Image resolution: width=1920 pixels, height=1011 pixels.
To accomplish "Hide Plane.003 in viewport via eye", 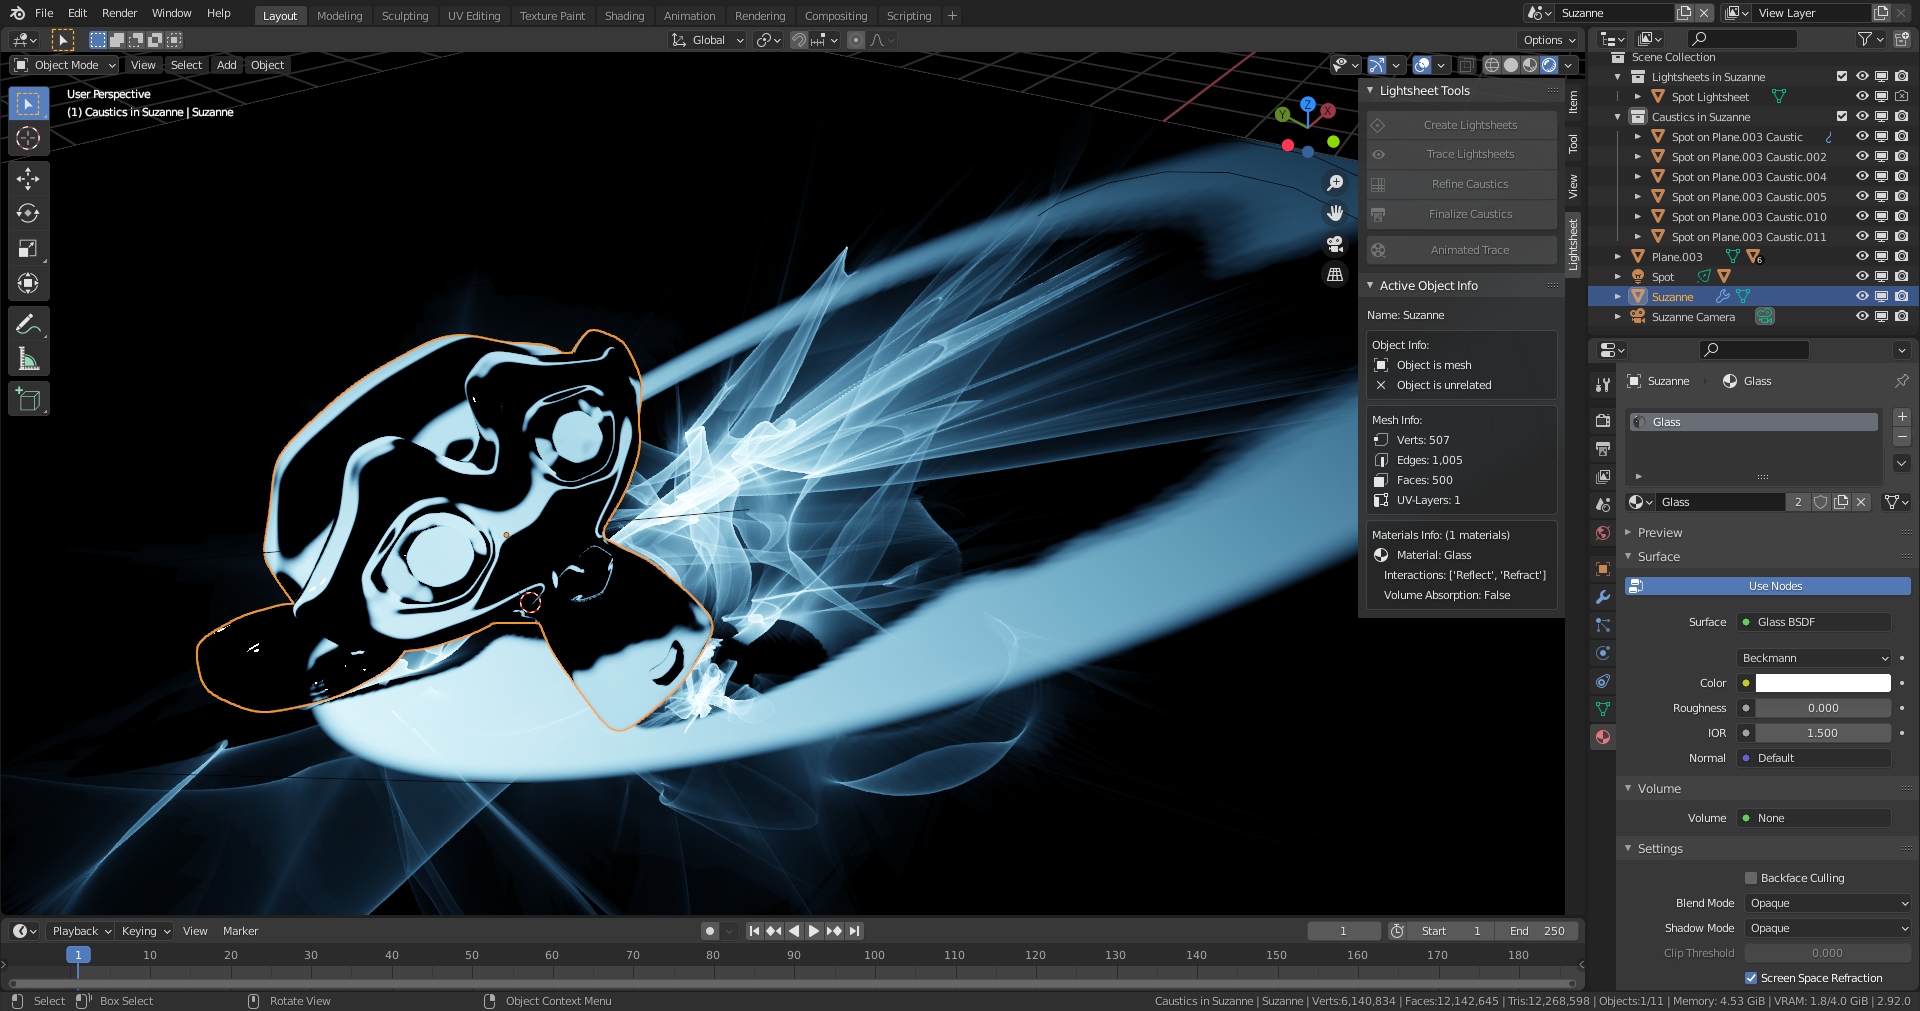I will (x=1862, y=257).
